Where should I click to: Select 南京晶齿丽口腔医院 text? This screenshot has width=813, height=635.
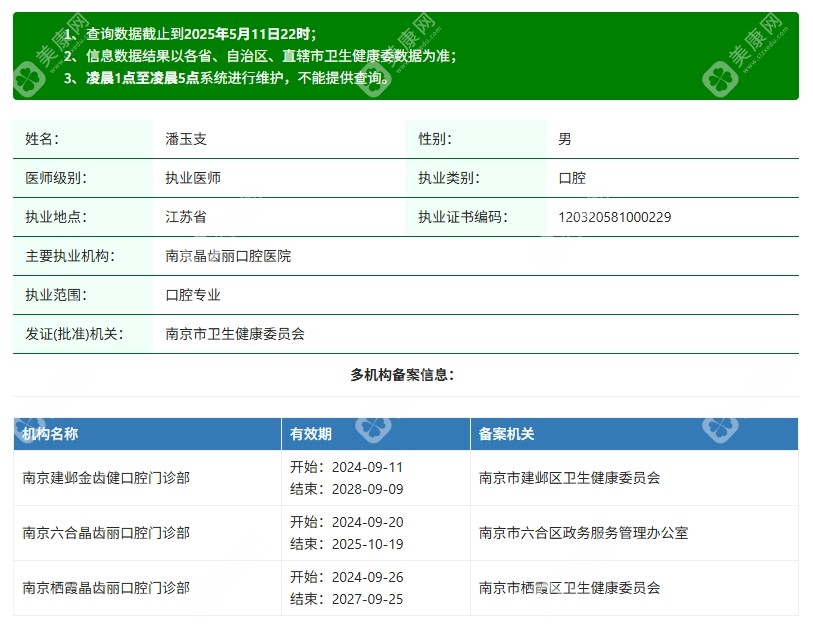pyautogui.click(x=228, y=256)
